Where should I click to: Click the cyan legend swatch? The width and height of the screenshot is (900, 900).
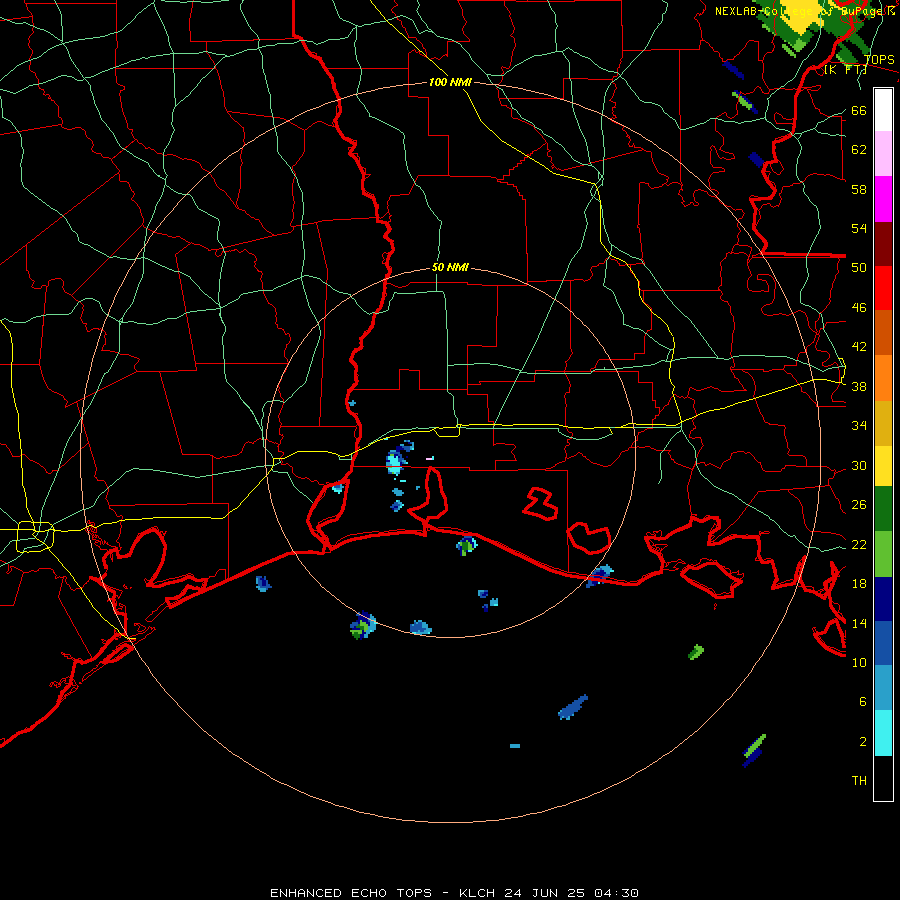pyautogui.click(x=883, y=733)
